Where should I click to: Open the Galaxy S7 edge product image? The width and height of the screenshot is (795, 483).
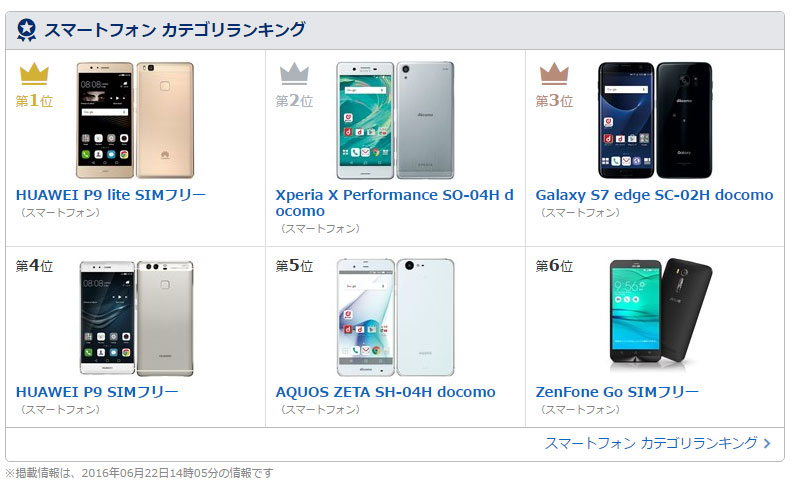655,120
